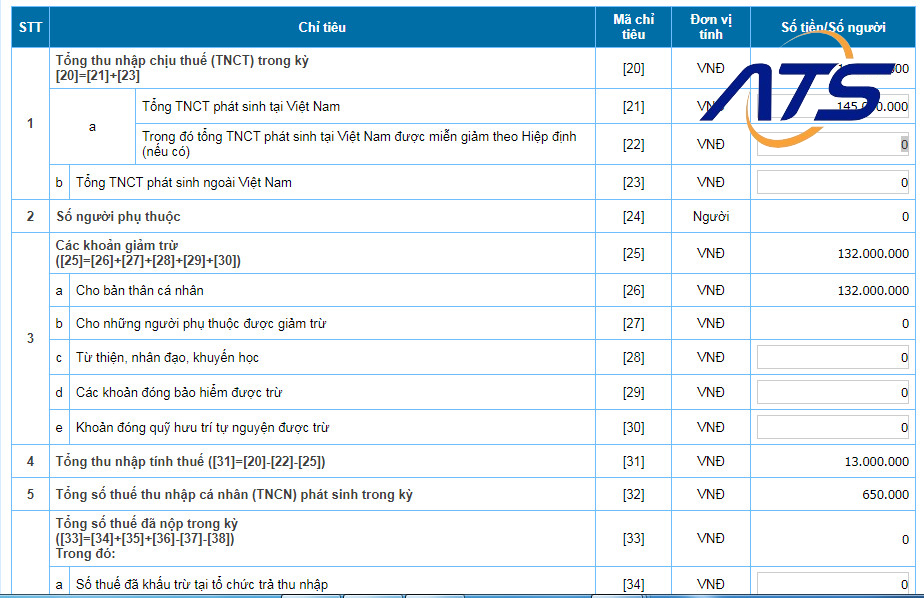924x598 pixels.
Task: Click the 650.000 tax amount value
Action: coord(885,495)
